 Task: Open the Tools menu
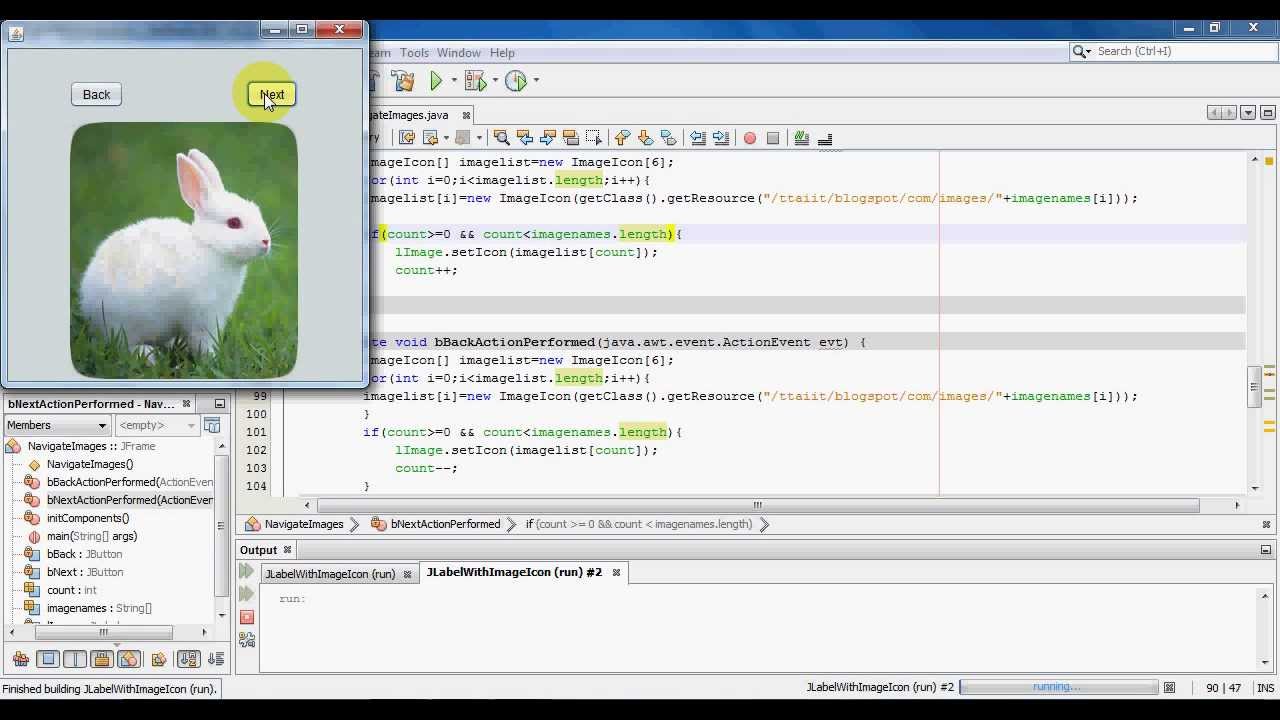click(x=414, y=53)
